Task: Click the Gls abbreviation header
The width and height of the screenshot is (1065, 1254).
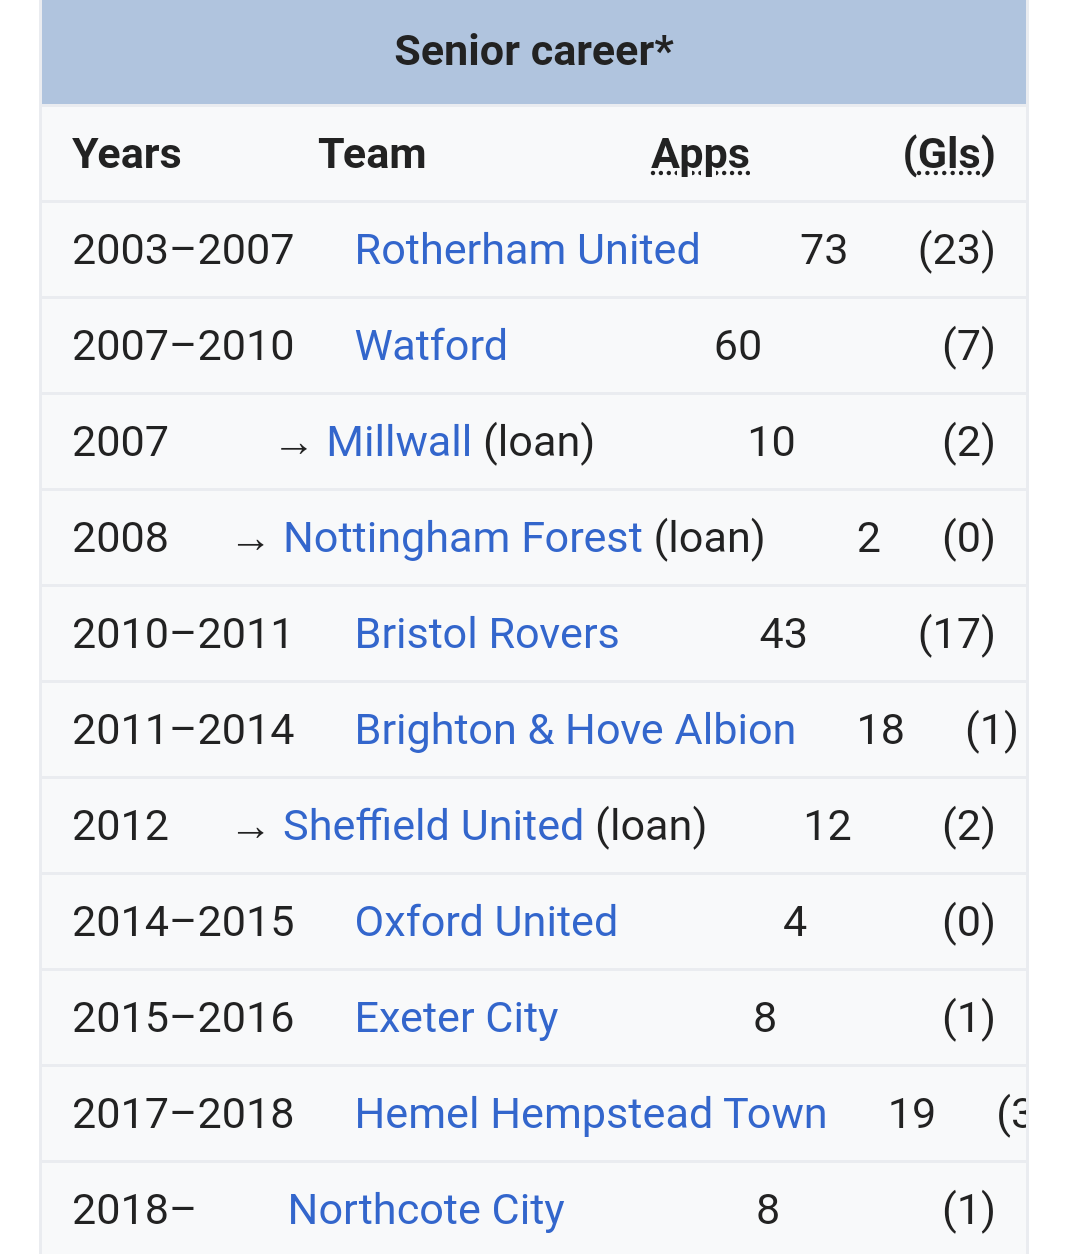Action: [949, 155]
